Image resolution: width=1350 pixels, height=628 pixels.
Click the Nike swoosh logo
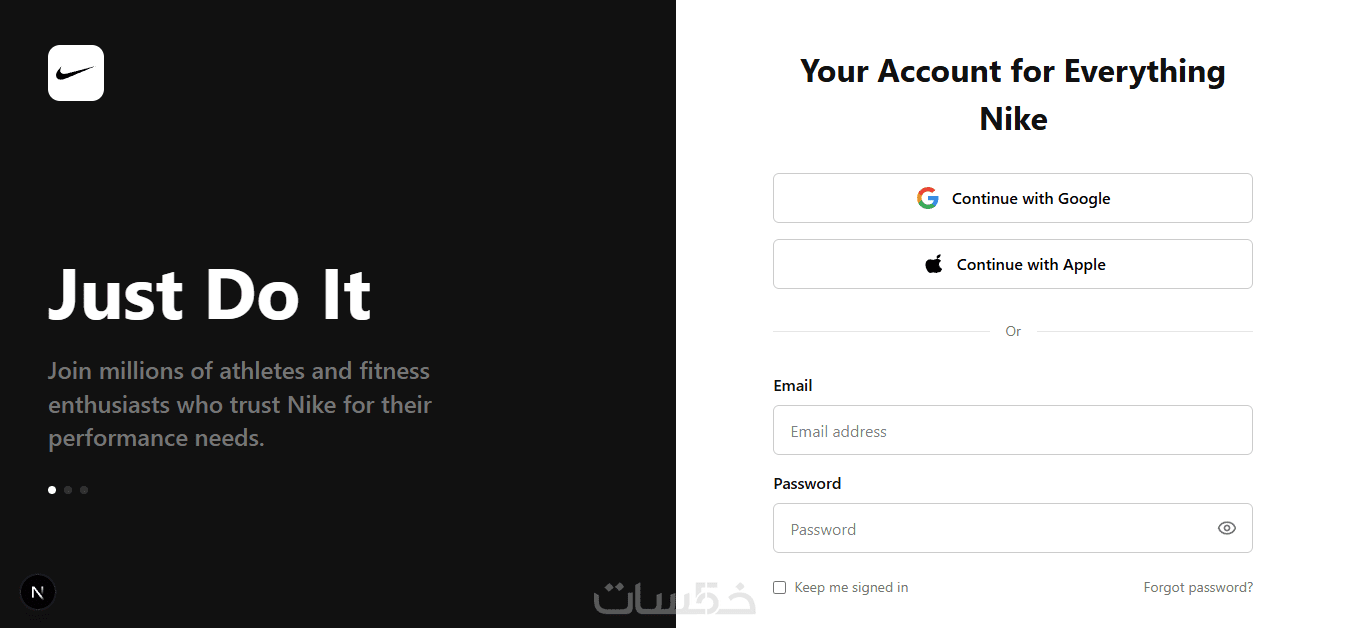click(x=76, y=73)
